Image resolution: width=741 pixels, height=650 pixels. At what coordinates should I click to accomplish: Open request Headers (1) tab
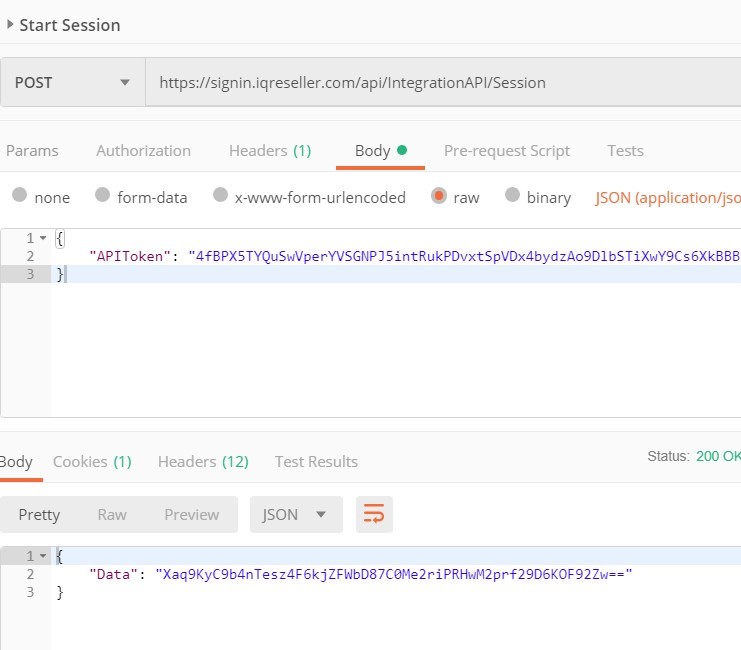(270, 151)
